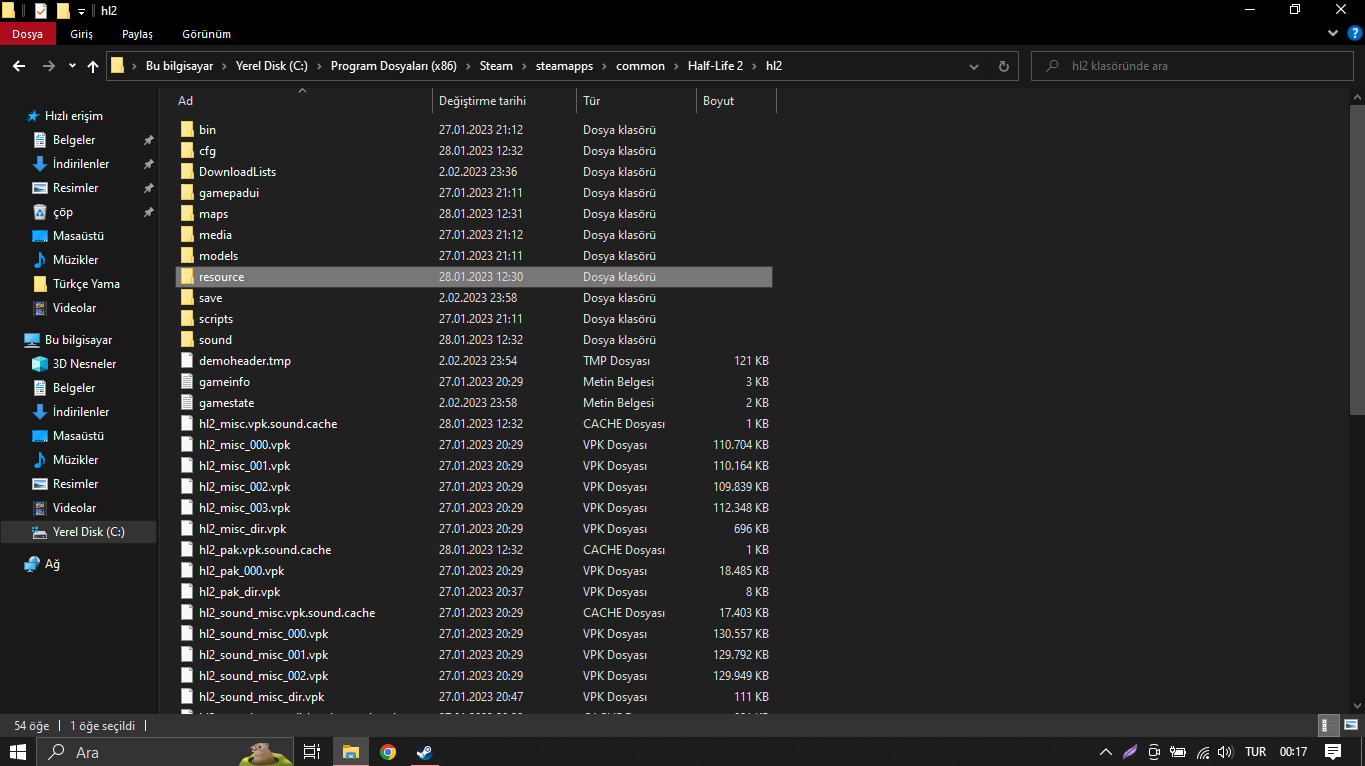Navigate to Yerel Disk (C:) breadcrumb

[272, 66]
